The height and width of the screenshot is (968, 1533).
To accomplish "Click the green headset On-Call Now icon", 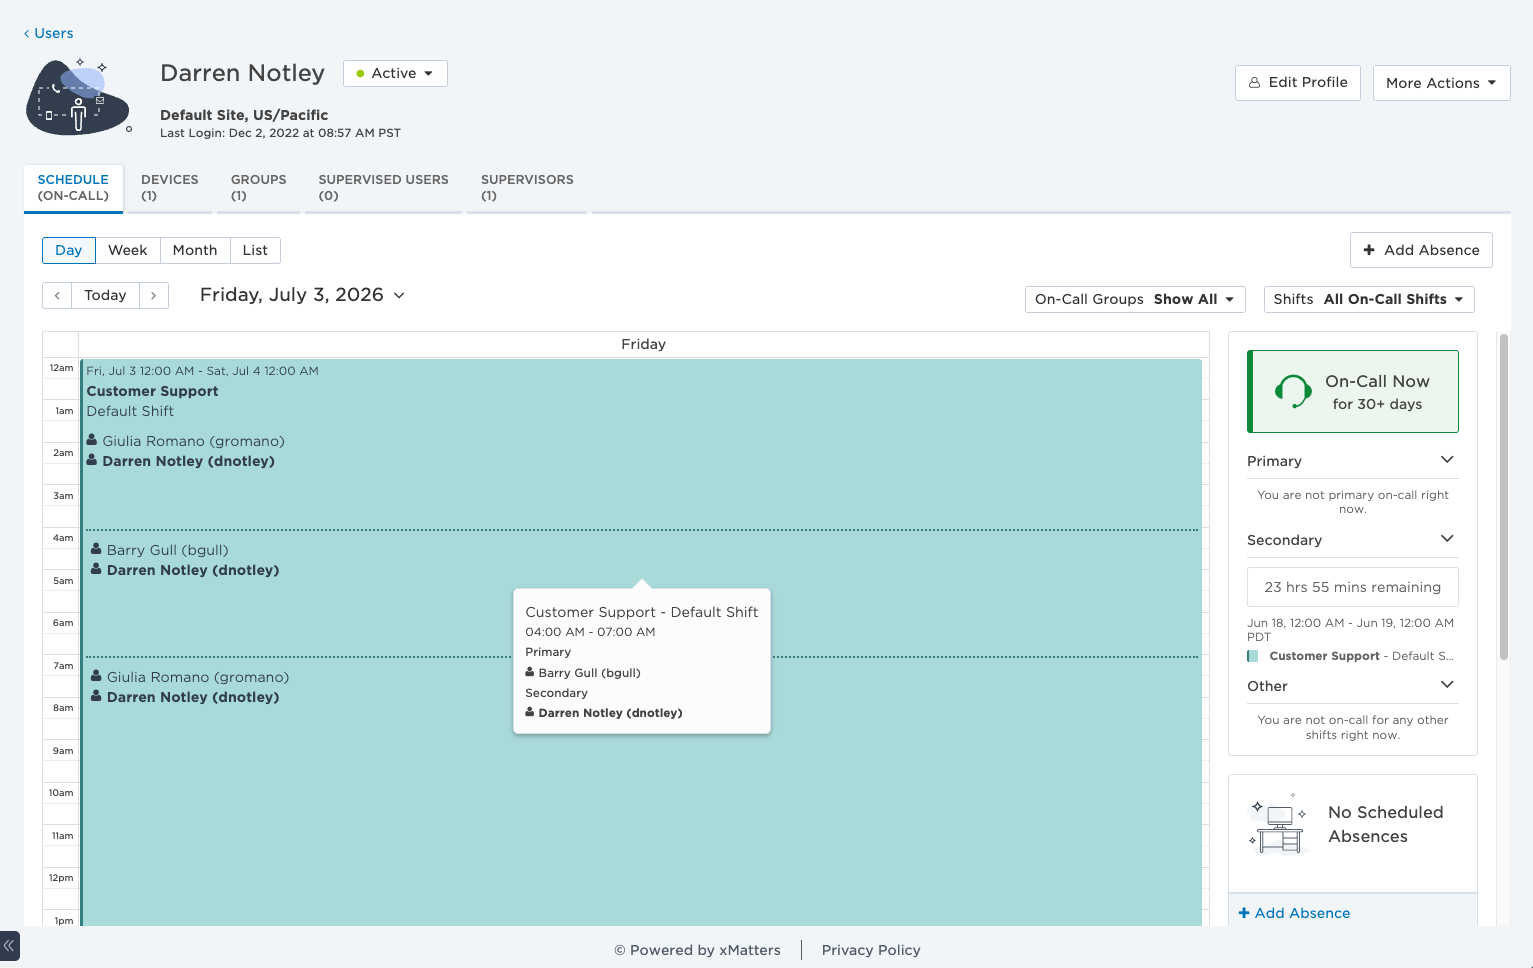I will pos(1292,391).
